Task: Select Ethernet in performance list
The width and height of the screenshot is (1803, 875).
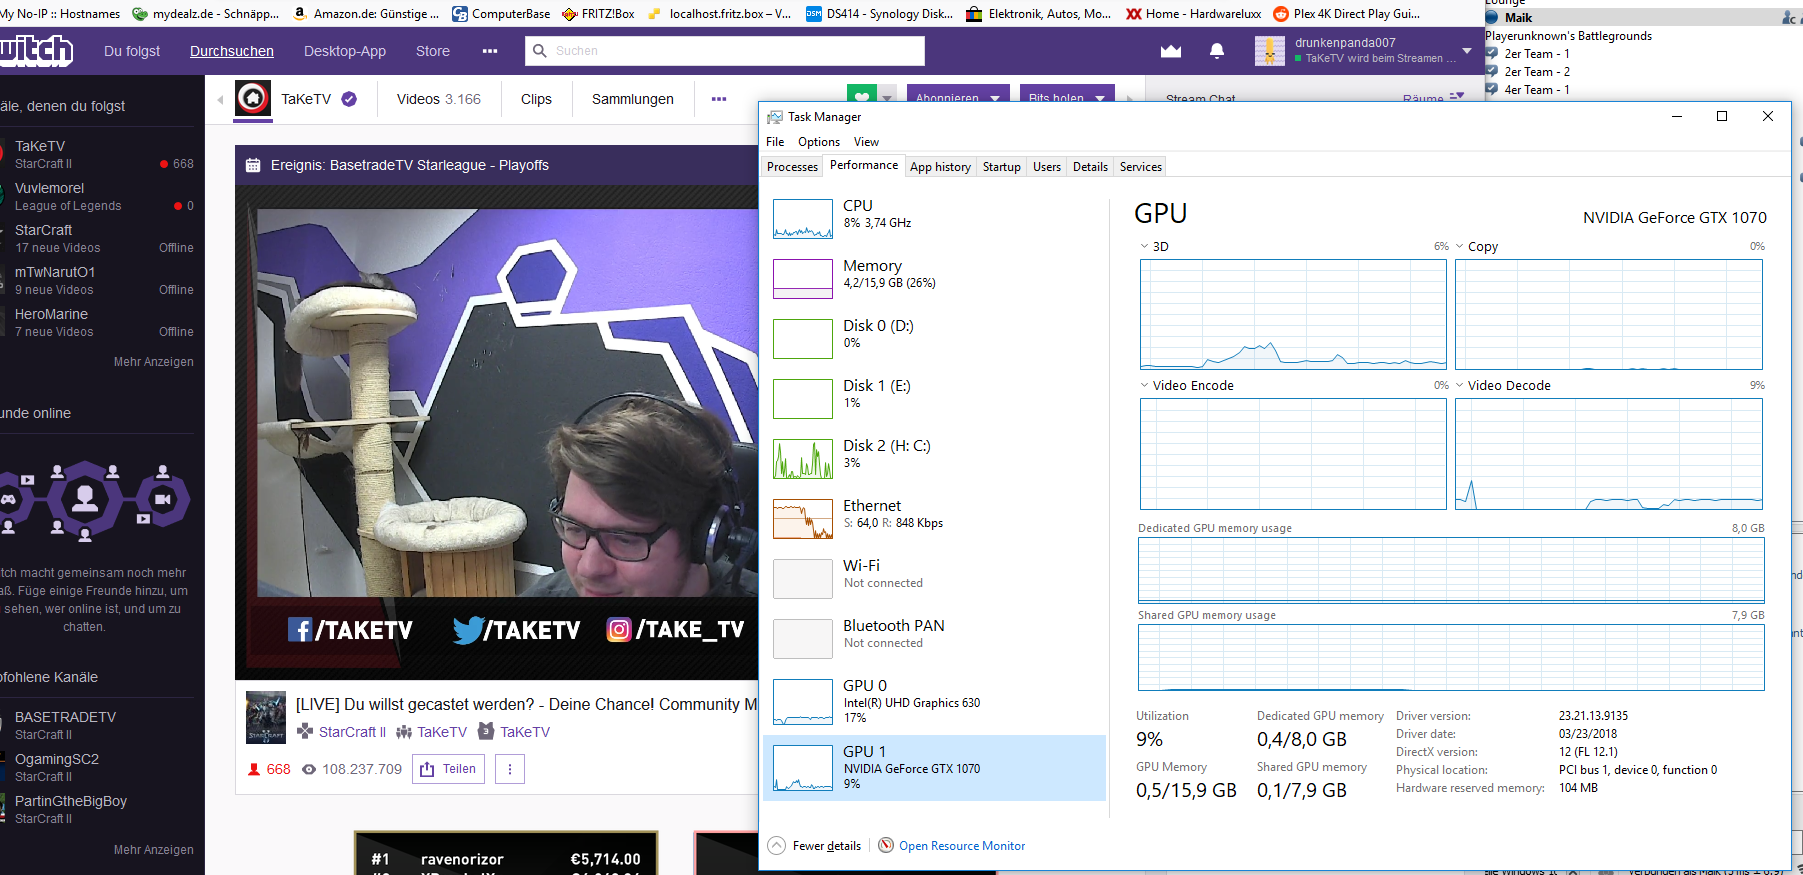Action: [x=935, y=518]
